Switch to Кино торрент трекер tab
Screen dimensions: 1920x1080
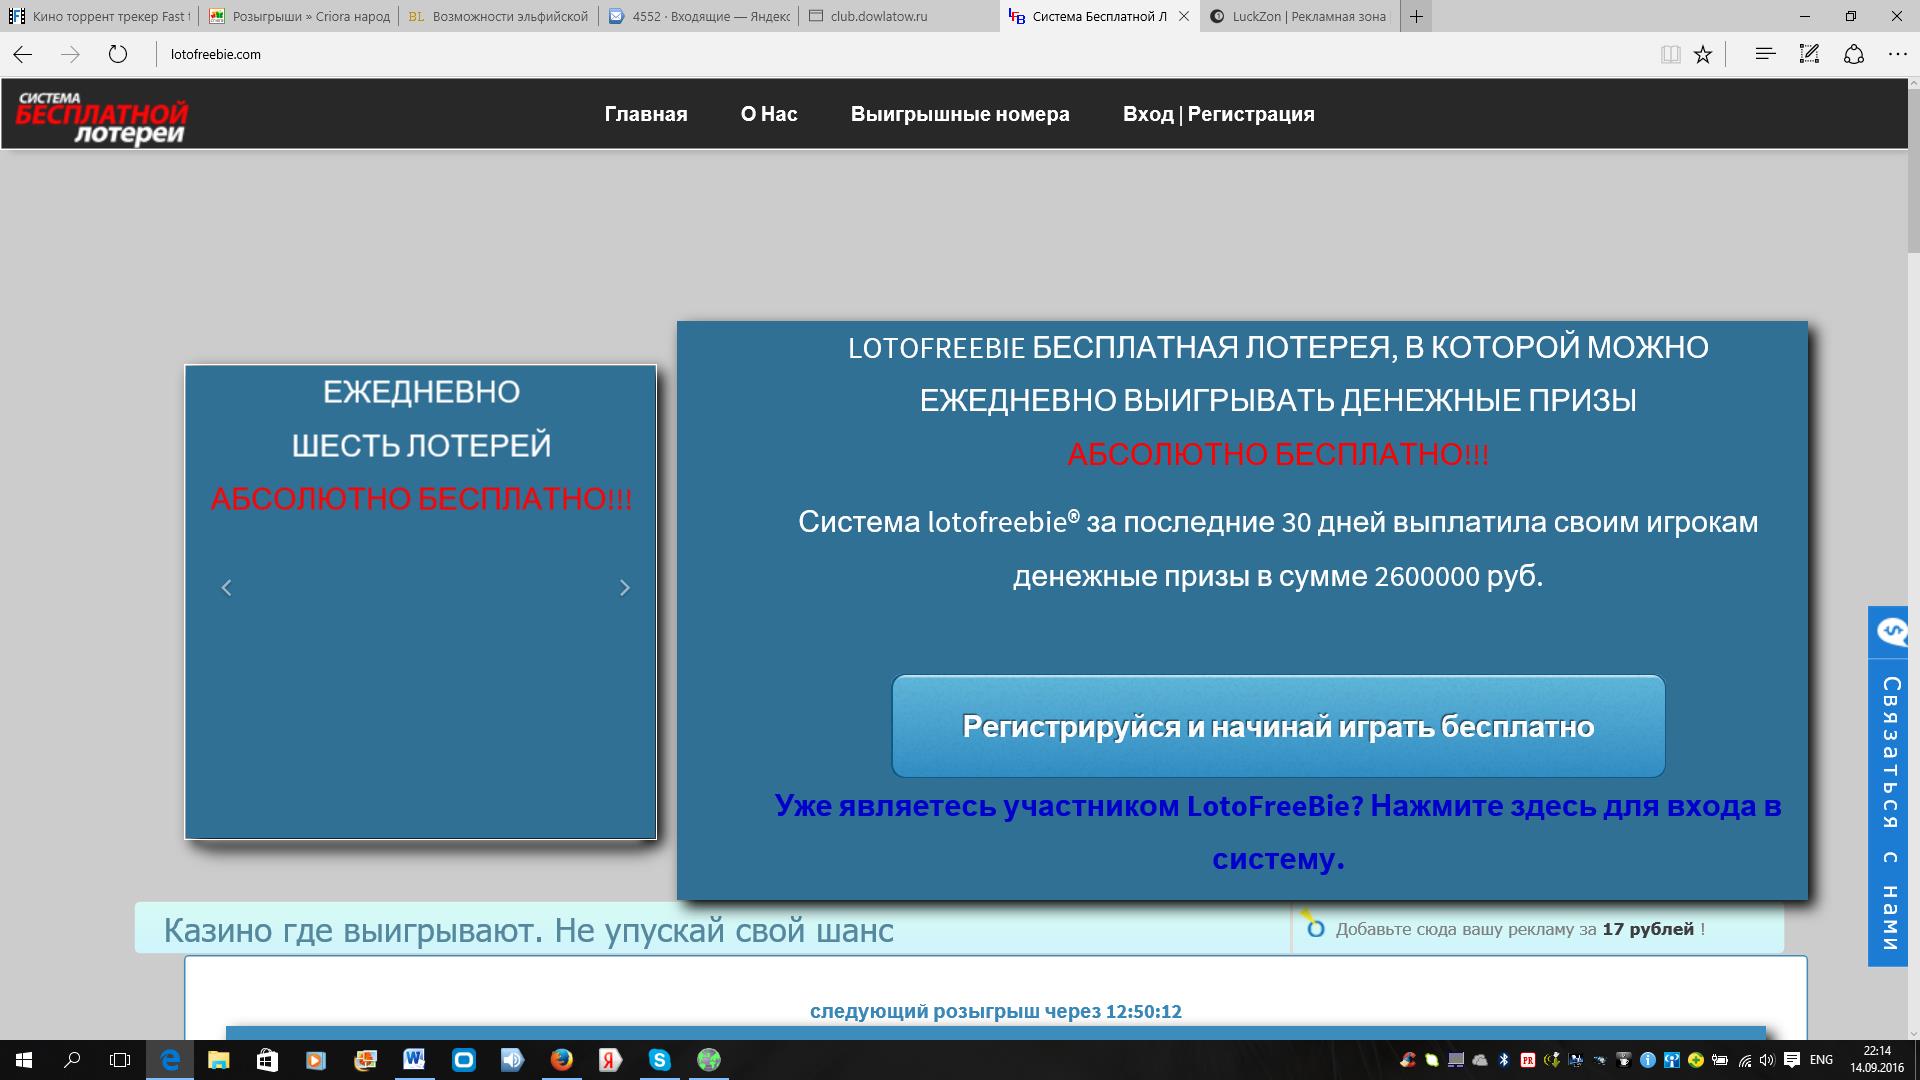coord(99,16)
